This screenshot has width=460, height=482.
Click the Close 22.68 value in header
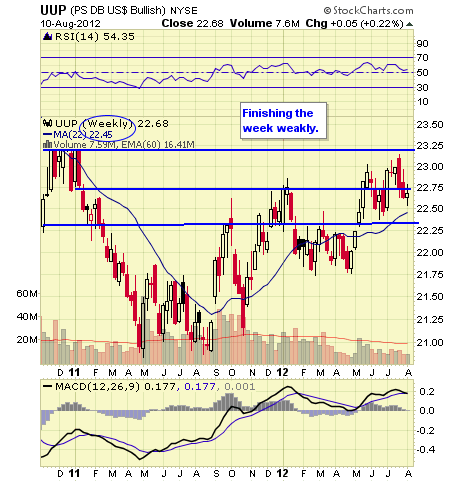192,23
